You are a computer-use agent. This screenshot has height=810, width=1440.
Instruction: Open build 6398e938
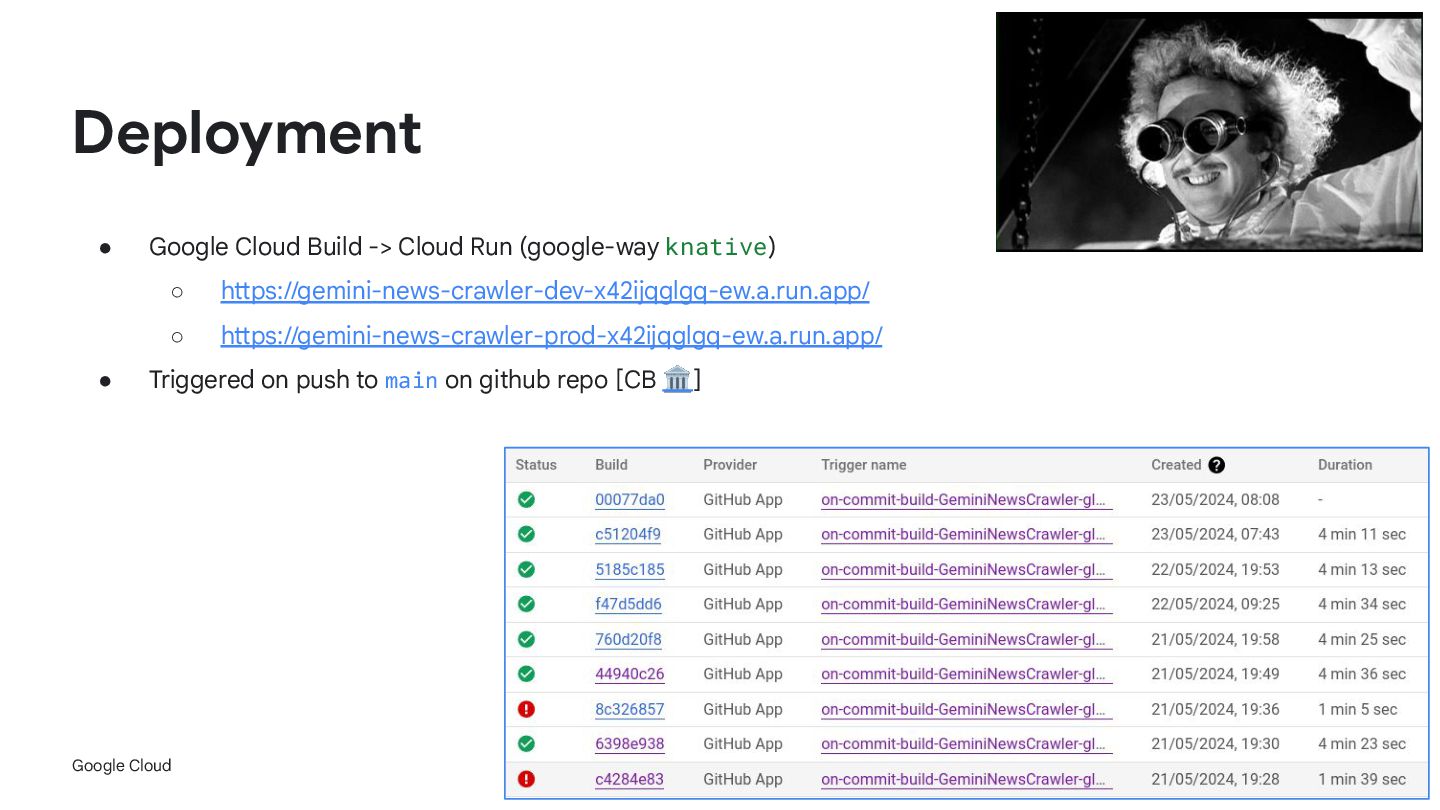[630, 744]
